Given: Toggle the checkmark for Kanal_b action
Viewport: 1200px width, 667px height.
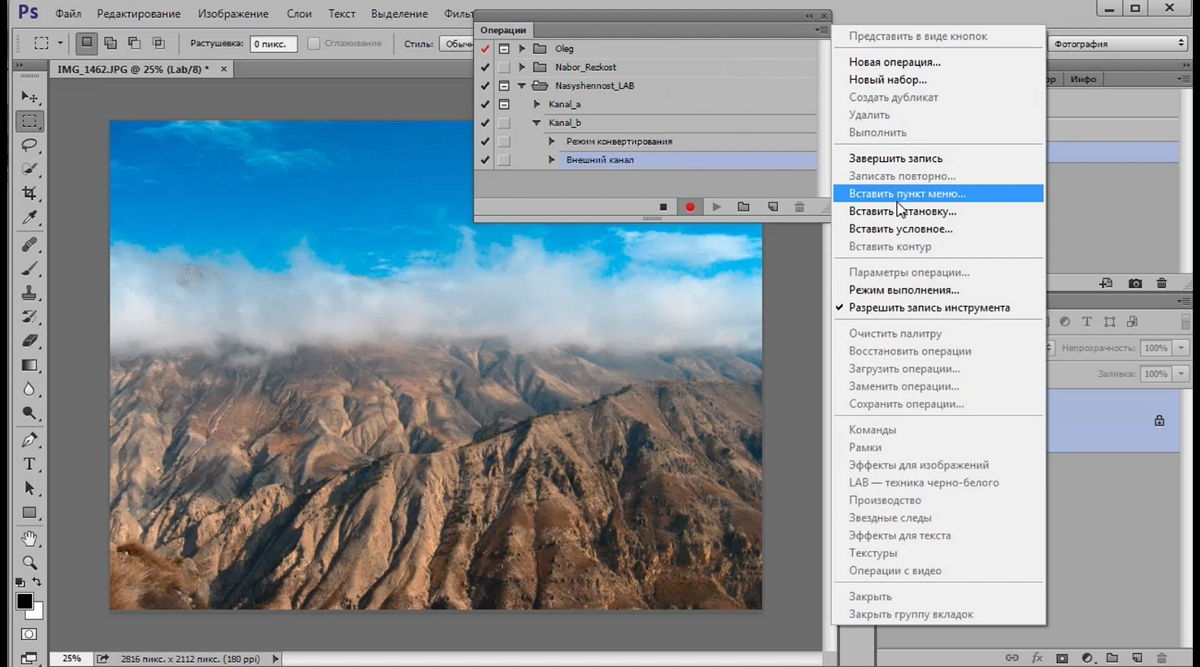Looking at the screenshot, I should 485,123.
